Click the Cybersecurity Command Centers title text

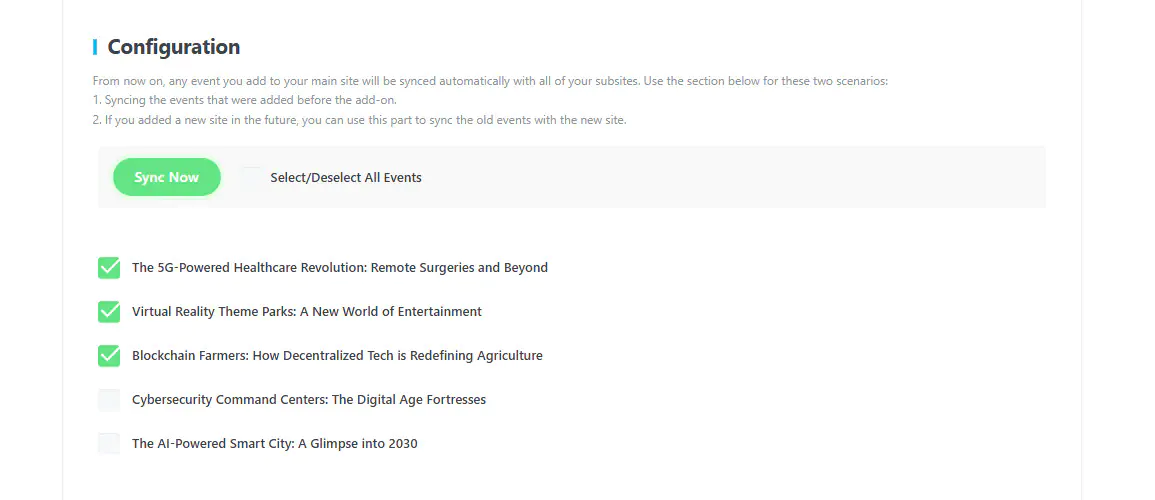pos(309,400)
